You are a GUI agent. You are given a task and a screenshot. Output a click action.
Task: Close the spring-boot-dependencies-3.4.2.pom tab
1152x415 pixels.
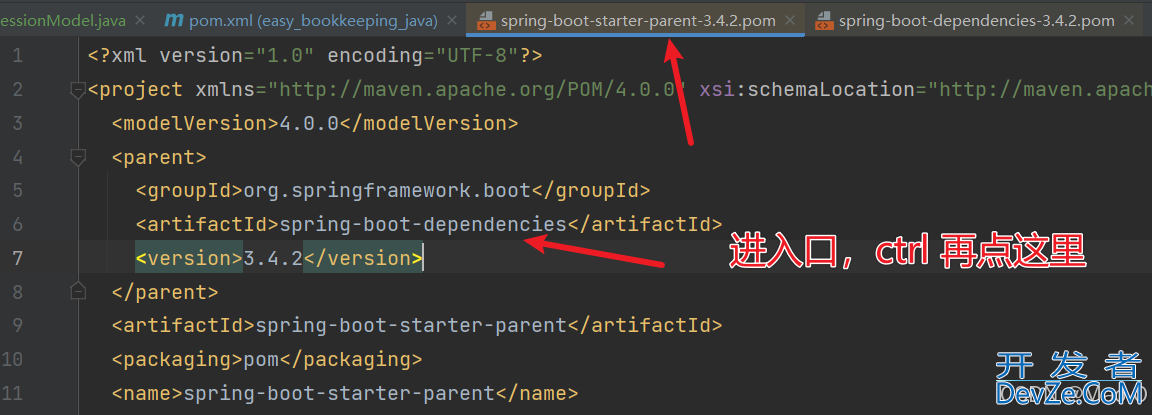pos(1128,21)
